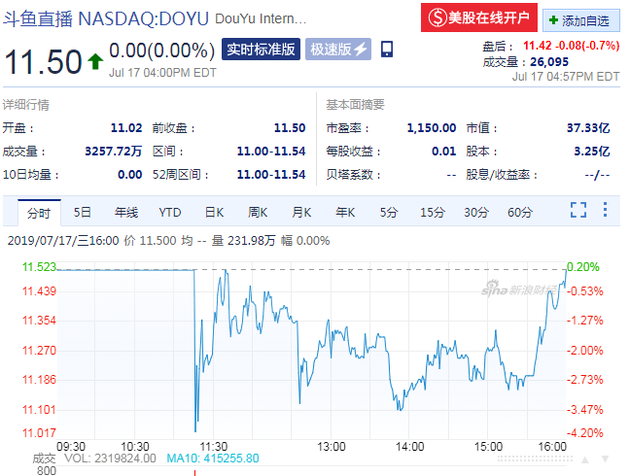
Task: Click the 成交量 value 3257.72万
Action: coord(113,151)
